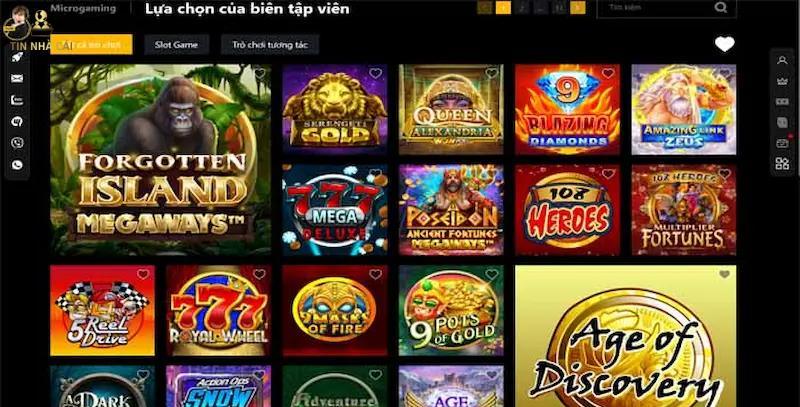This screenshot has width=800, height=407.
Task: Open the Forgotten Island Megaways game
Action: [x=161, y=160]
